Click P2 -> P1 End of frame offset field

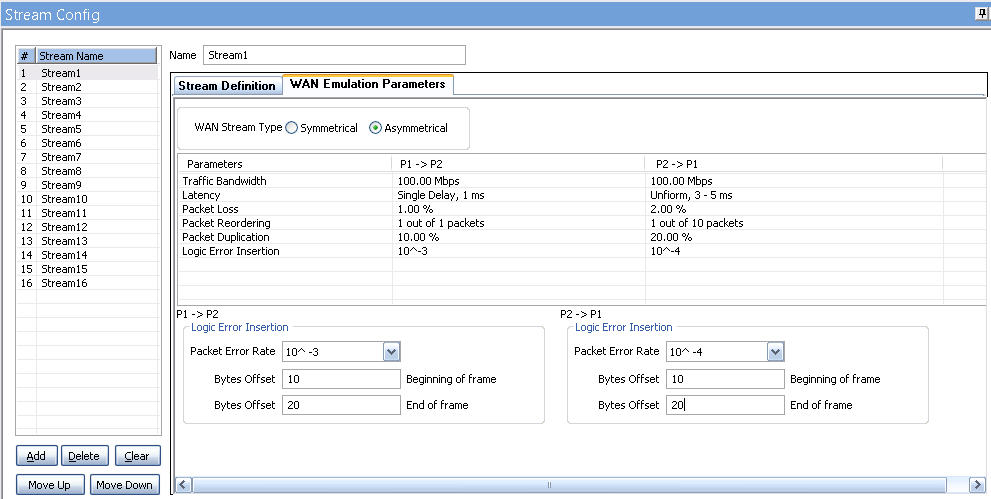pos(725,405)
